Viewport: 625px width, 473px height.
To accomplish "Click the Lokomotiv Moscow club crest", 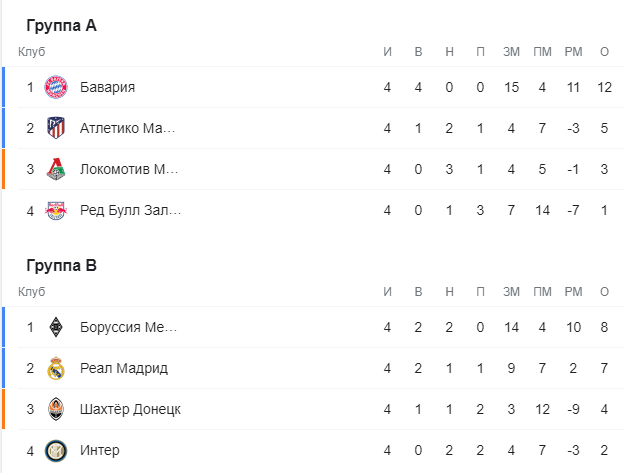I will tap(56, 169).
